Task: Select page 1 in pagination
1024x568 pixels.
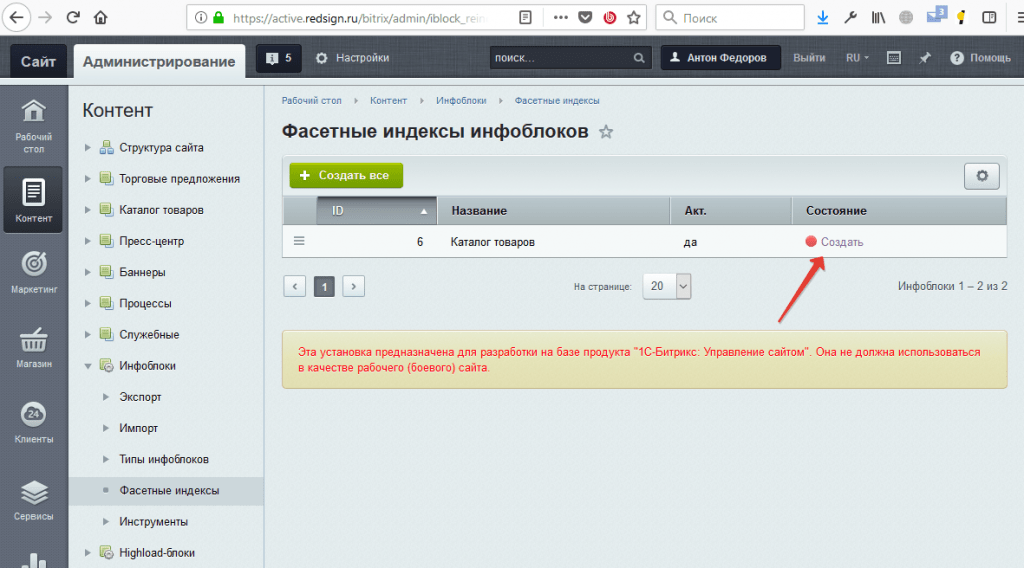Action: [324, 287]
